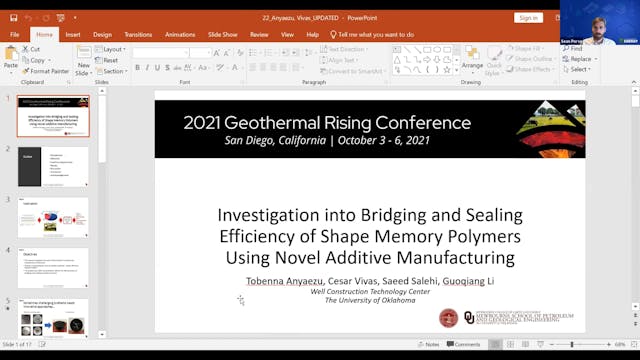The height and width of the screenshot is (360, 640).
Task: Click the Bullets list icon
Action: [x=253, y=53]
